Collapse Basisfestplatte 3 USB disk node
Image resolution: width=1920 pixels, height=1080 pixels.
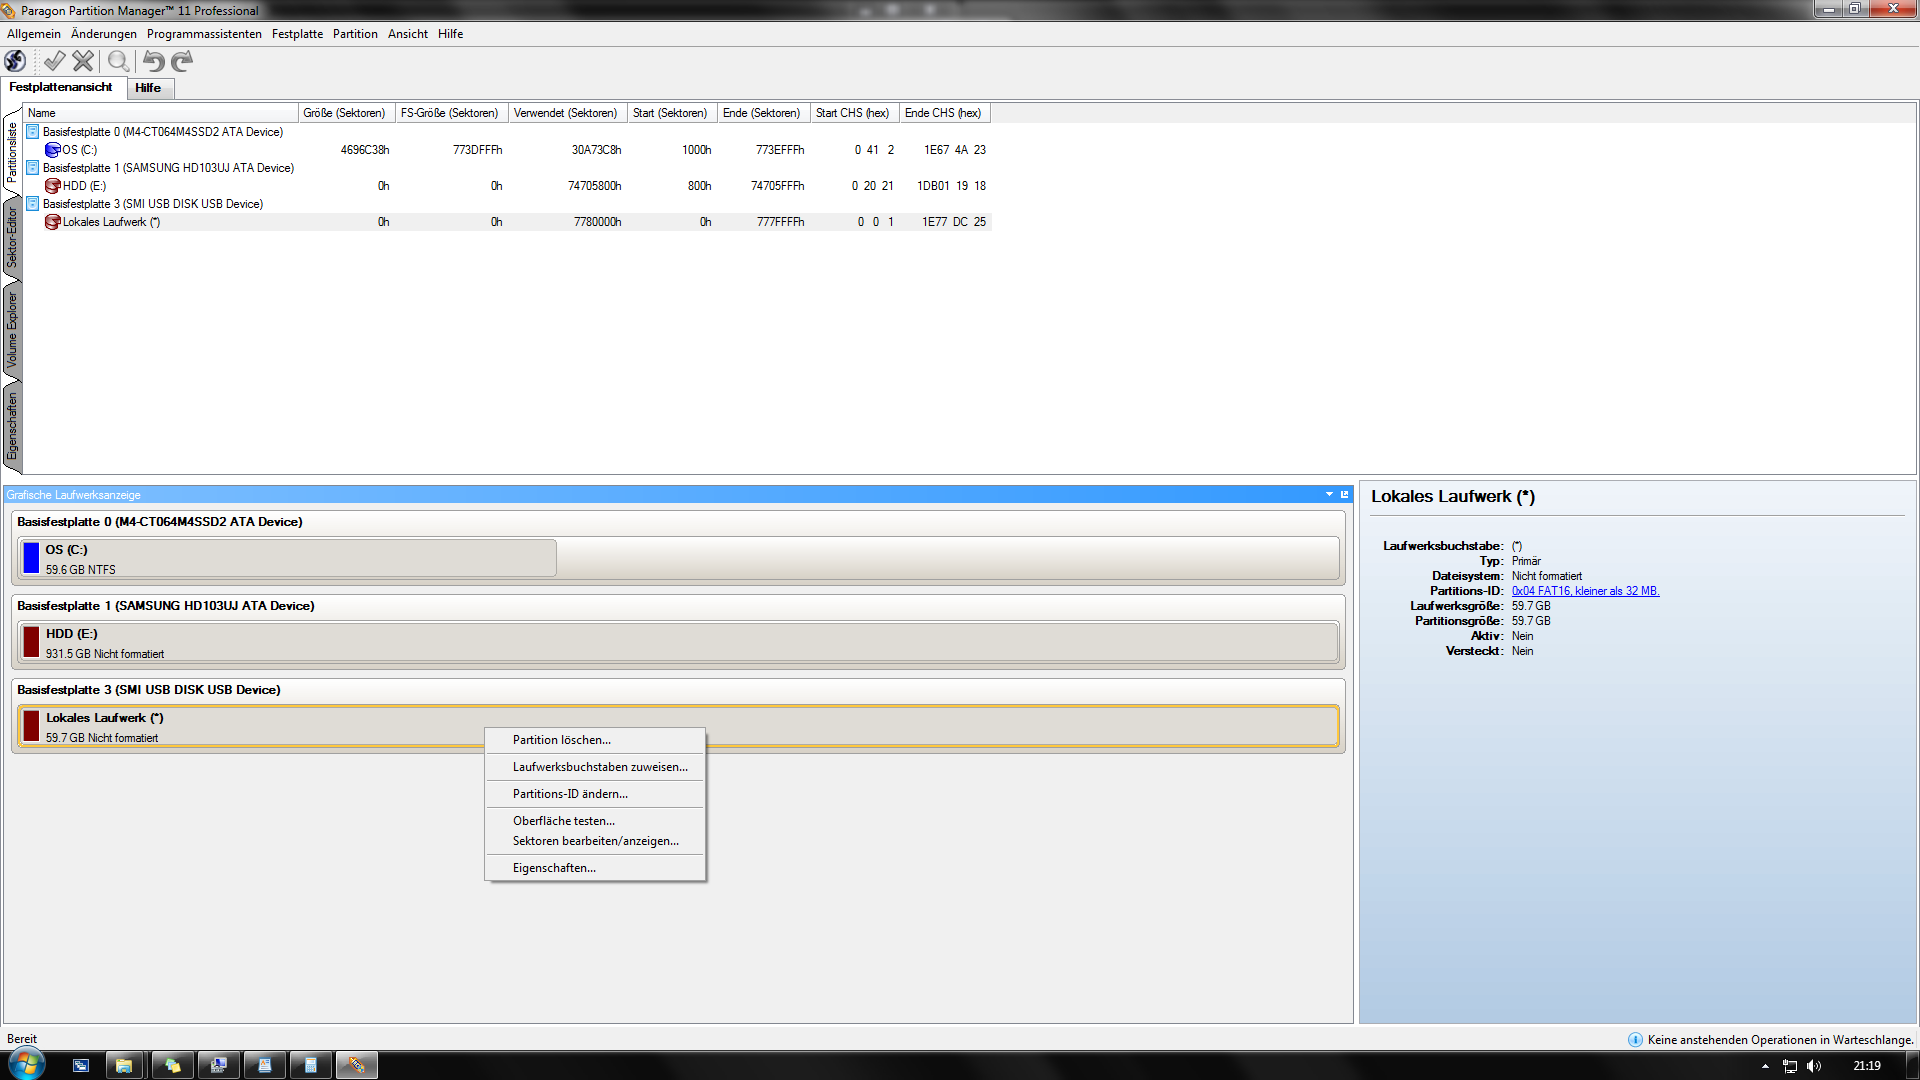click(x=32, y=204)
